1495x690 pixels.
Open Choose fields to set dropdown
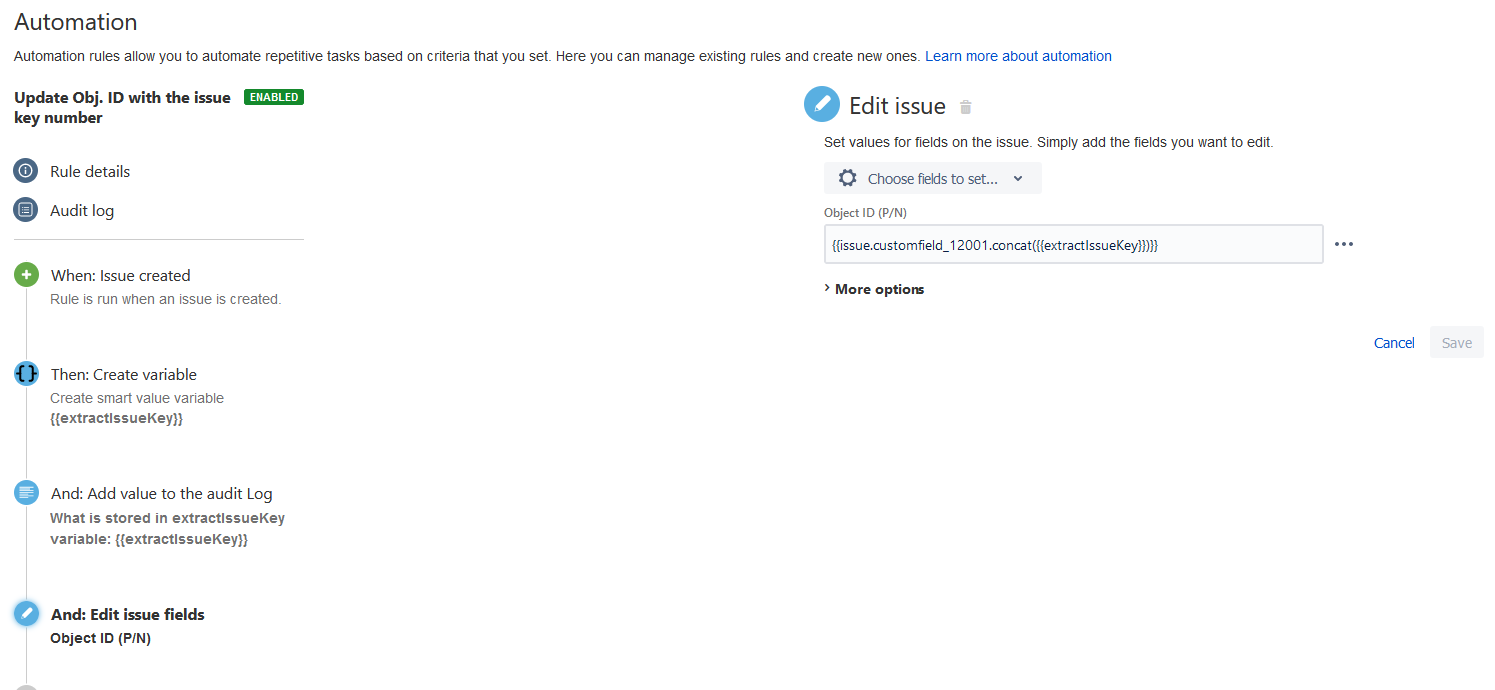(933, 178)
